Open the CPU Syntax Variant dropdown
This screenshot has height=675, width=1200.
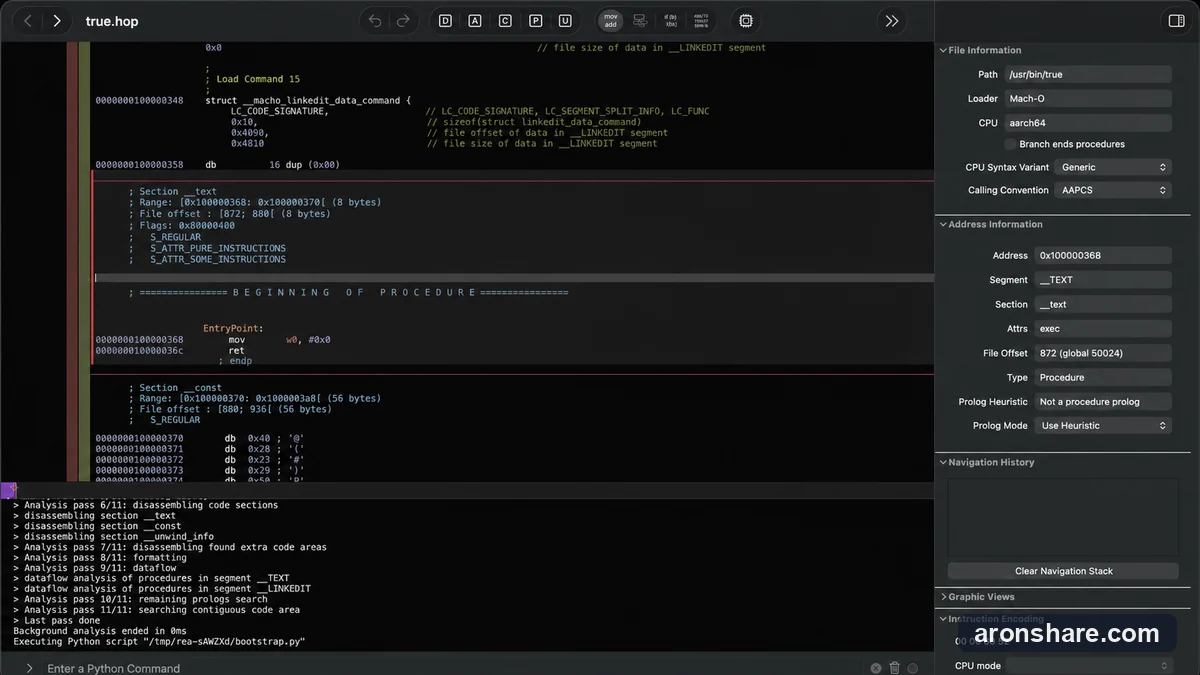pos(1114,167)
